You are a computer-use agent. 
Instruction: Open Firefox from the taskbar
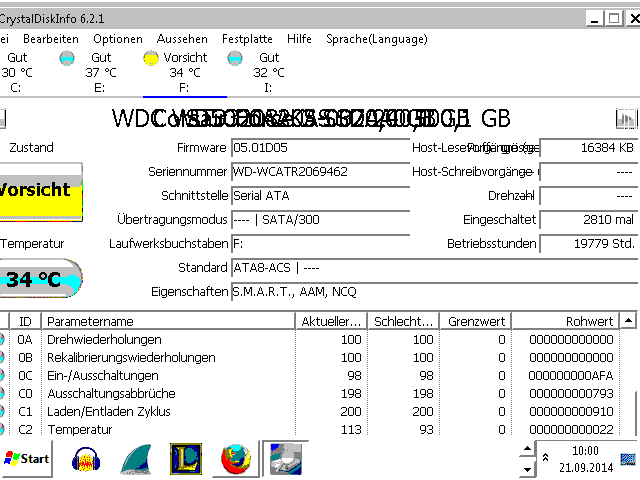(236, 459)
